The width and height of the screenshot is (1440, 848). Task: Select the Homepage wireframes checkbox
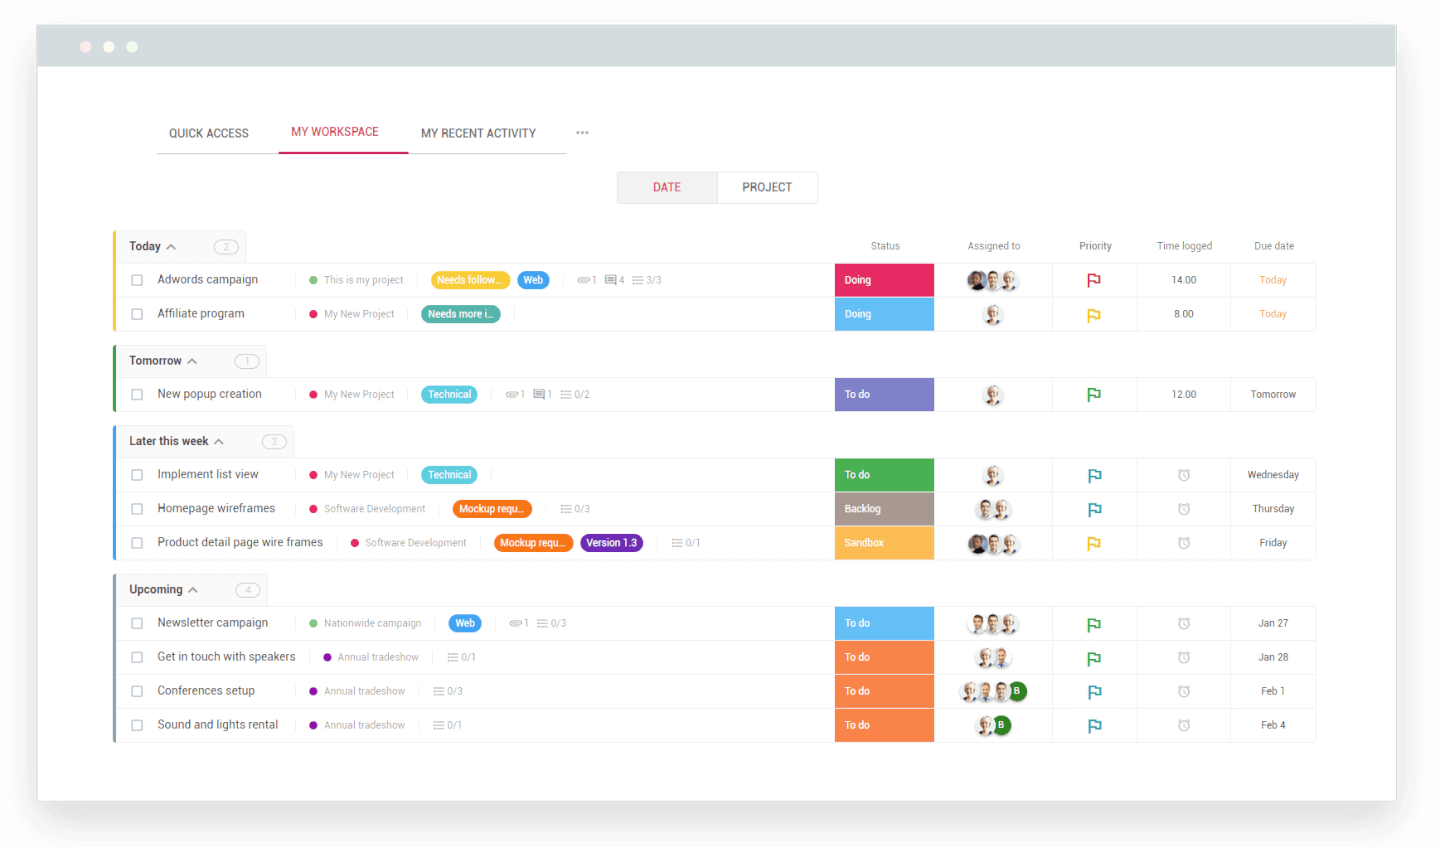tap(137, 508)
